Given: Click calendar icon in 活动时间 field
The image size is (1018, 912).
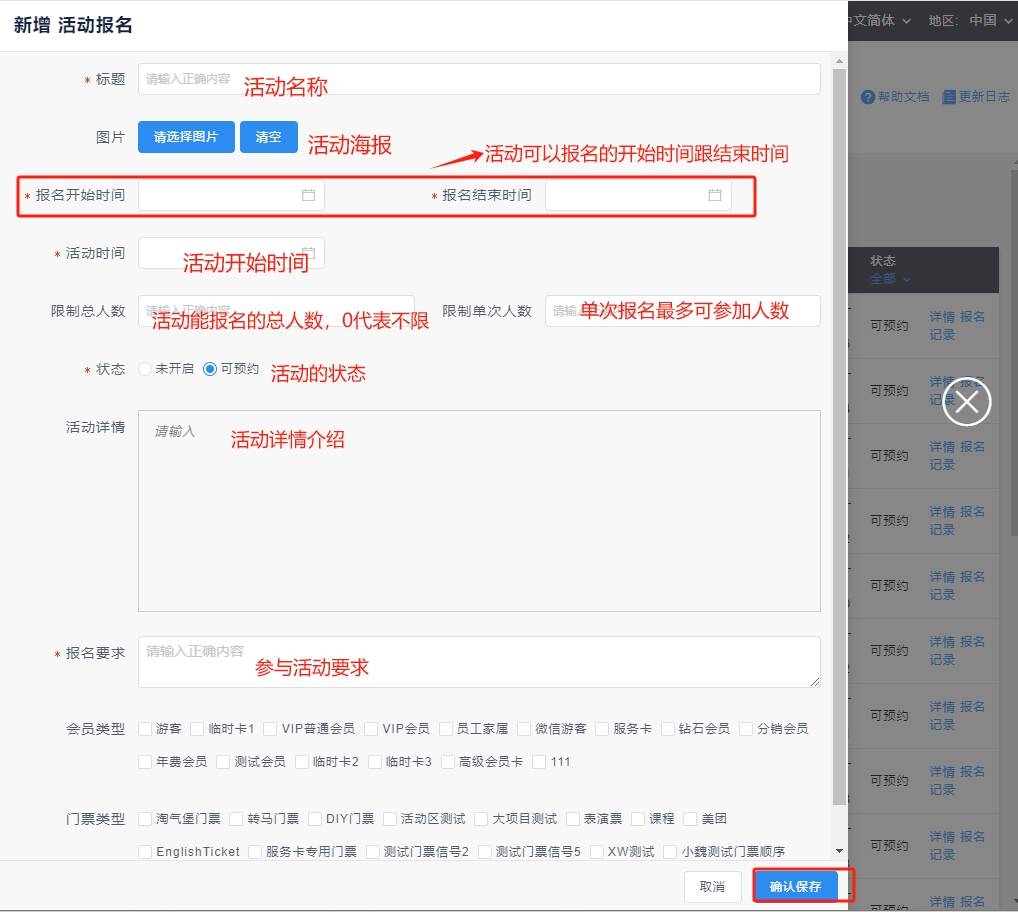Looking at the screenshot, I should (x=309, y=253).
